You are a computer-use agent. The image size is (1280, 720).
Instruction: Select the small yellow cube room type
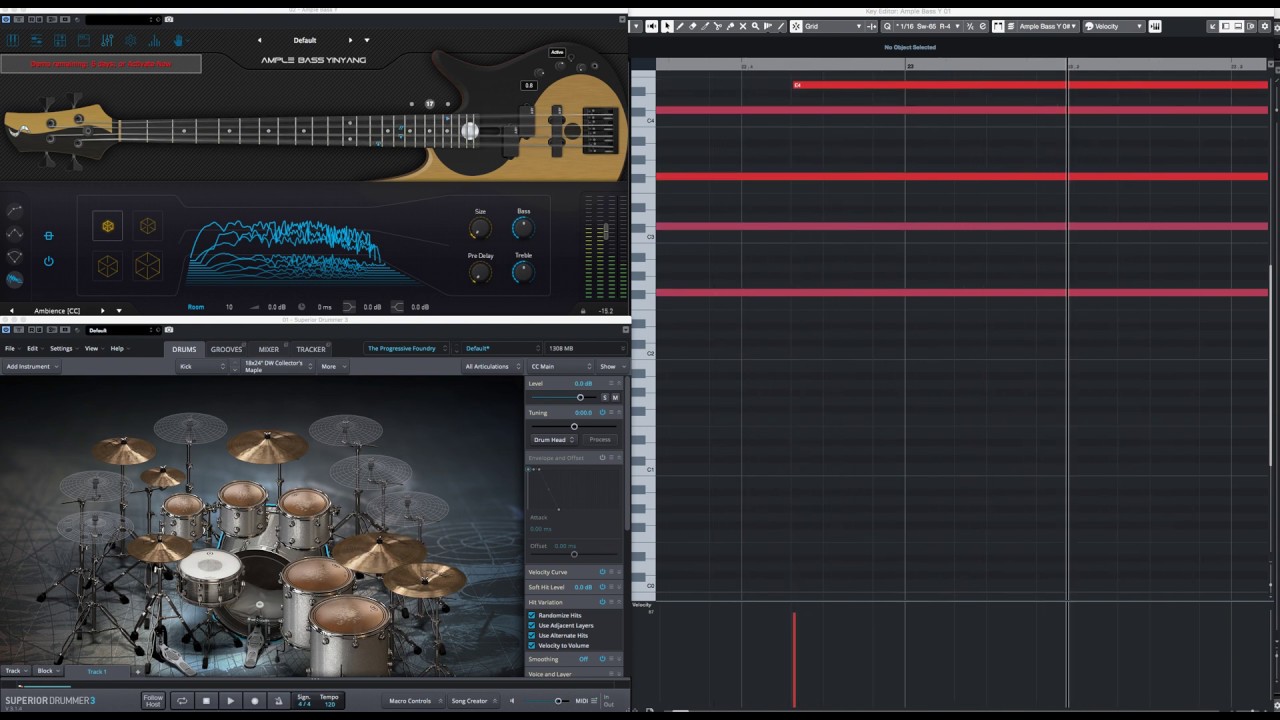[108, 226]
